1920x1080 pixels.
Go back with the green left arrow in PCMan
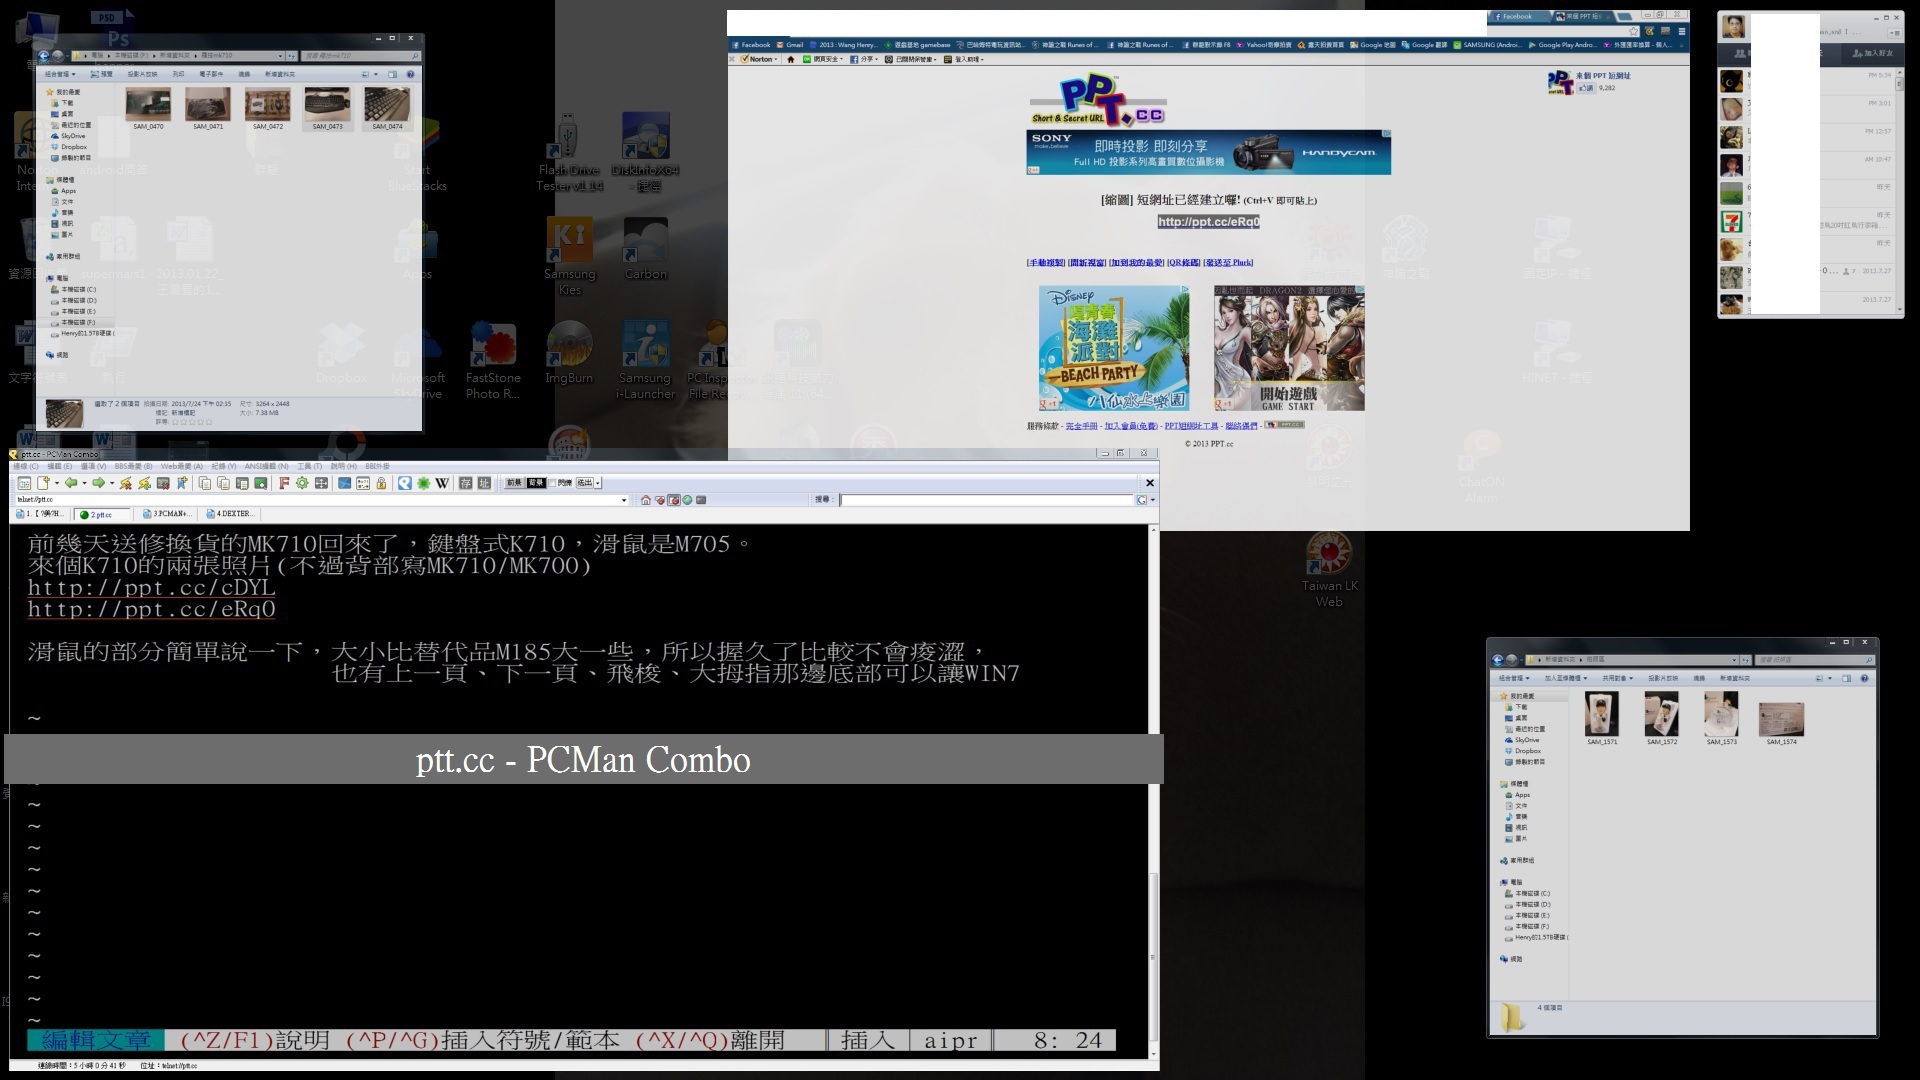coord(71,483)
